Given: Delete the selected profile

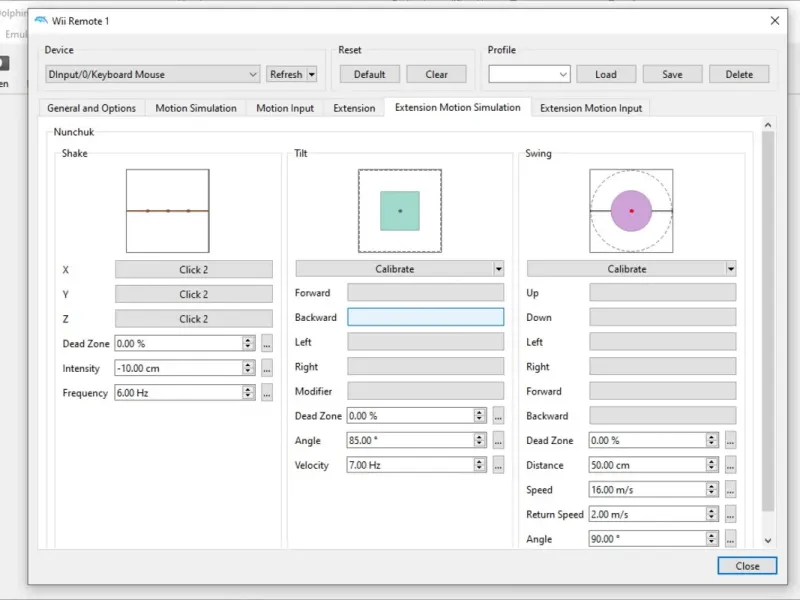Looking at the screenshot, I should [739, 74].
